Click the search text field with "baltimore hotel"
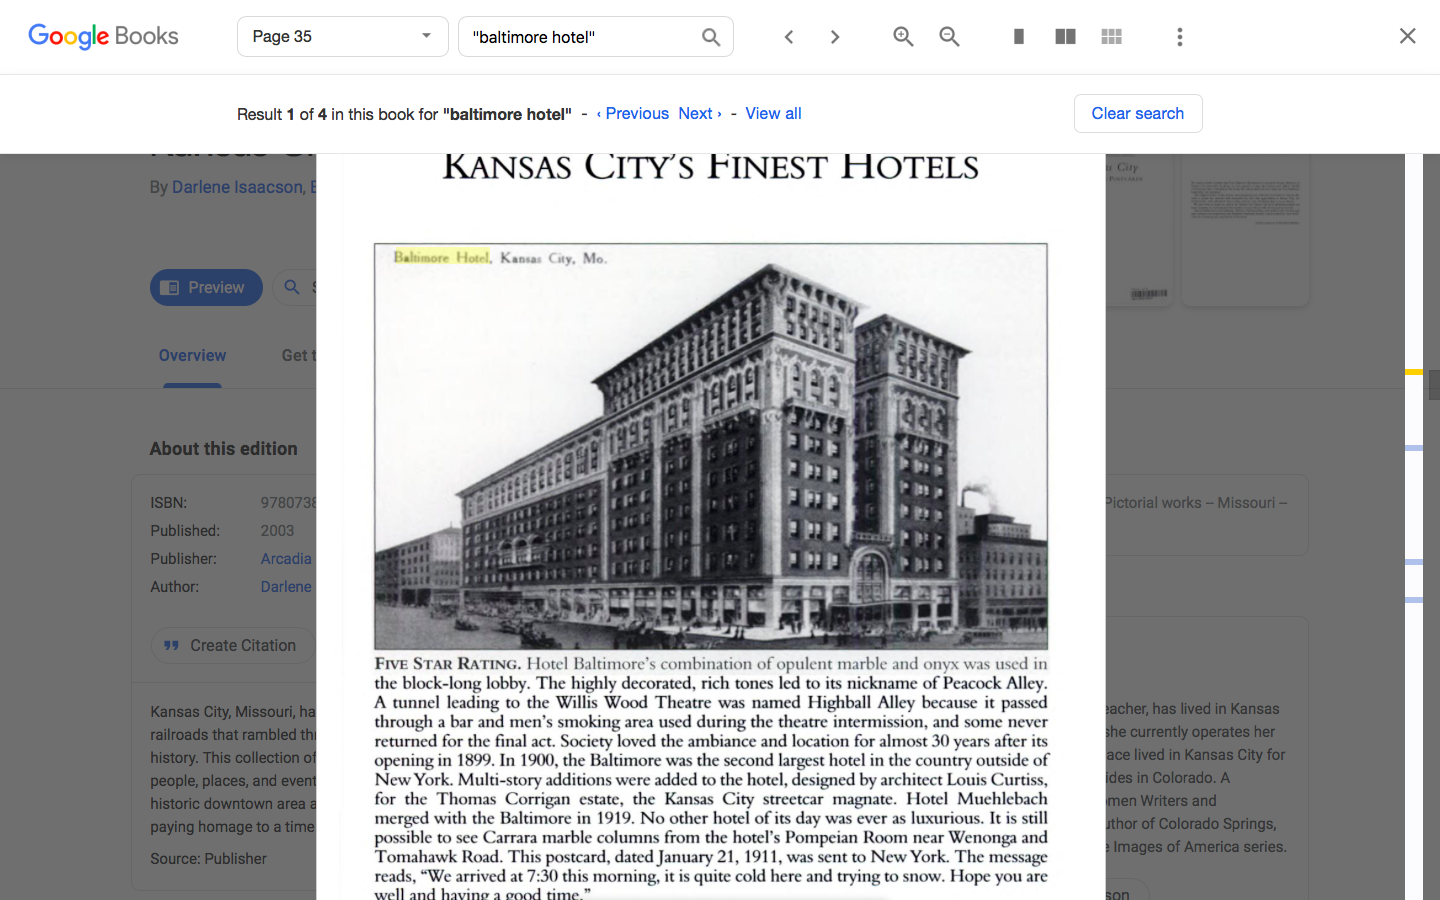 (x=580, y=37)
